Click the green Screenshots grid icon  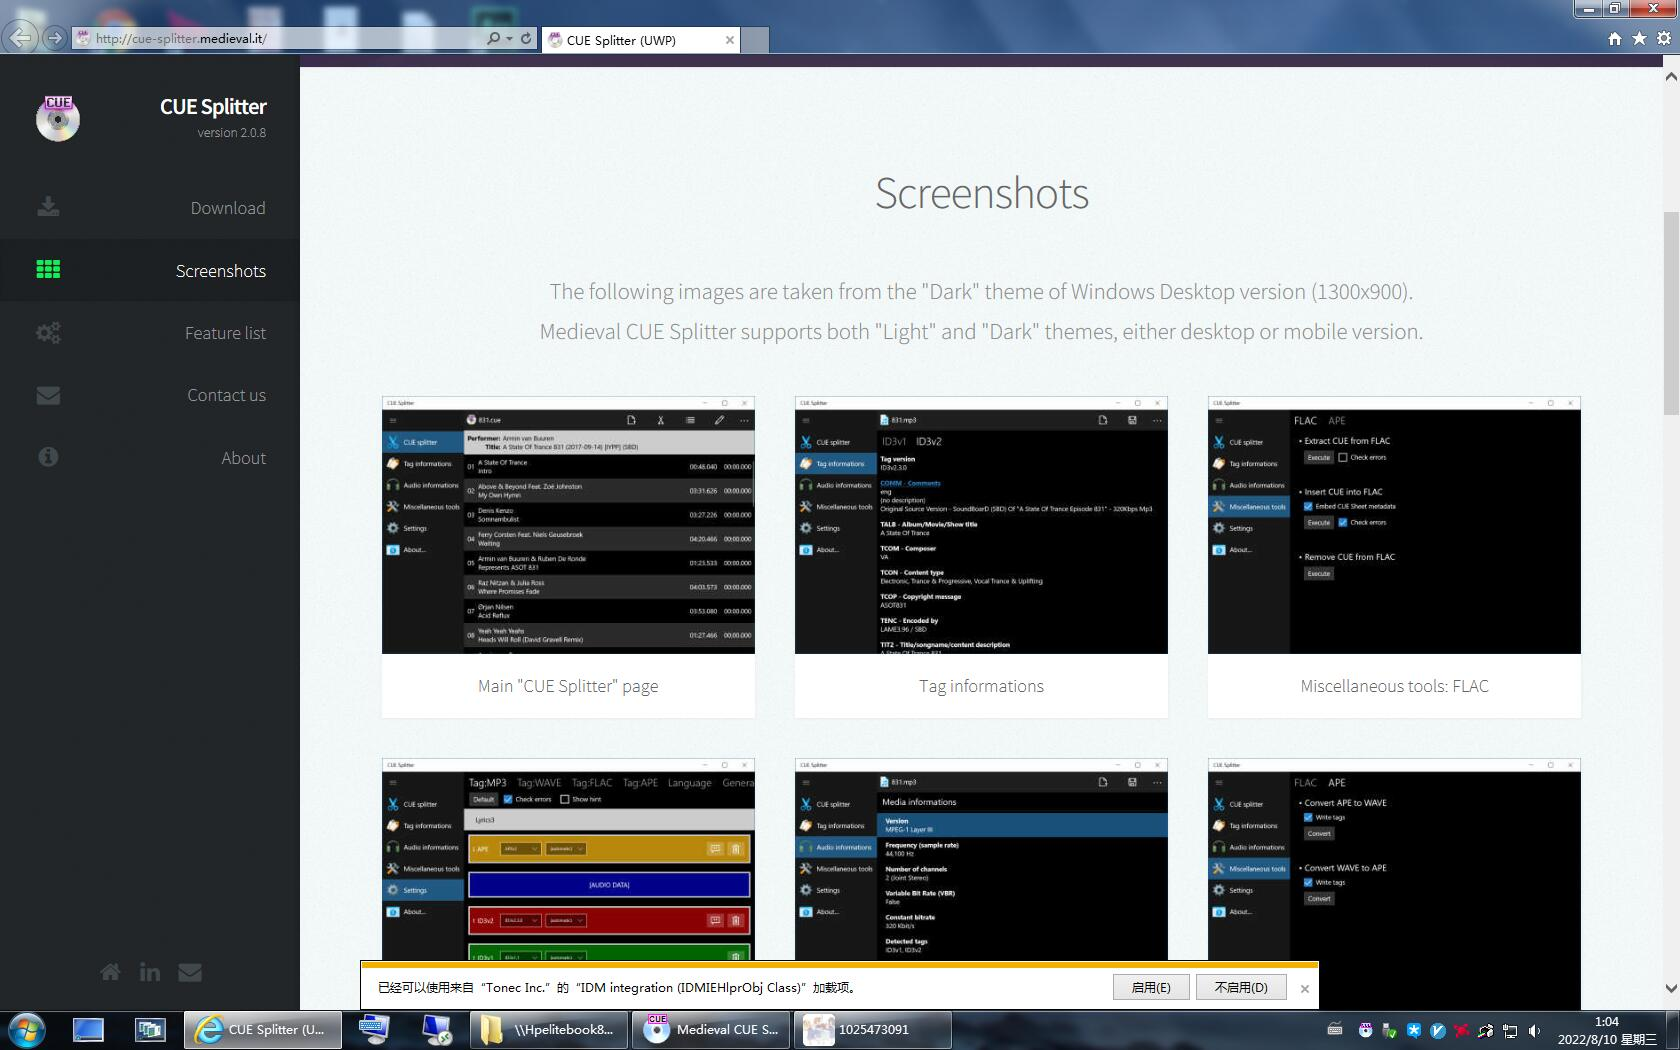tap(48, 269)
